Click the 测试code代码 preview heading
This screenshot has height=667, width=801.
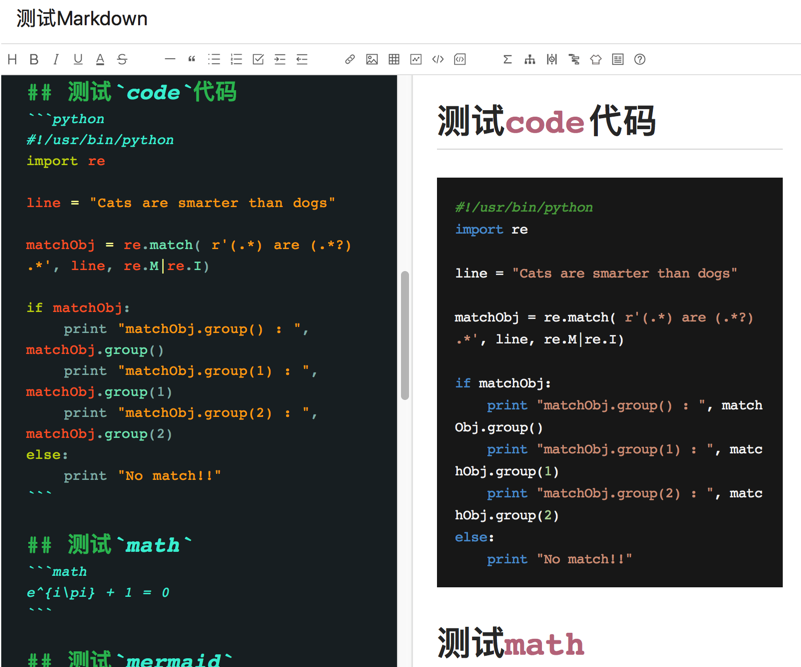coord(547,122)
